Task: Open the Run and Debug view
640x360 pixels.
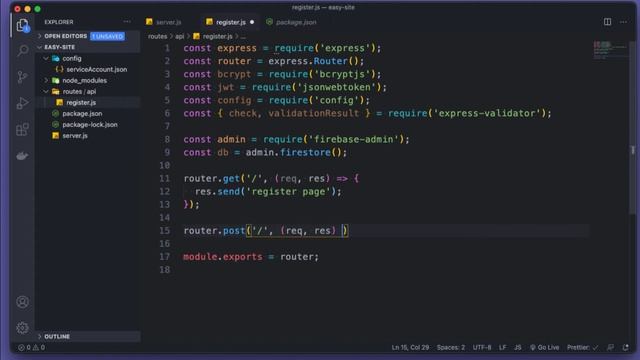Action: point(22,103)
